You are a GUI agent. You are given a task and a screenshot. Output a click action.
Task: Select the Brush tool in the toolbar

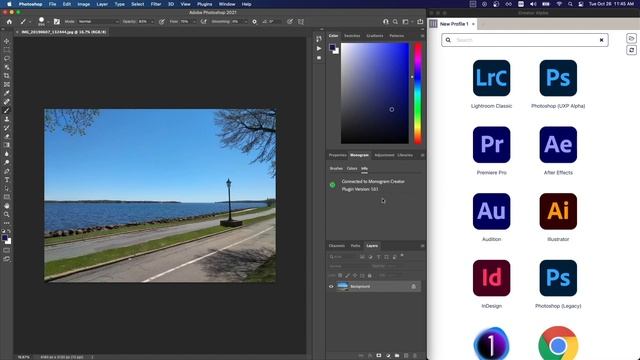point(7,110)
